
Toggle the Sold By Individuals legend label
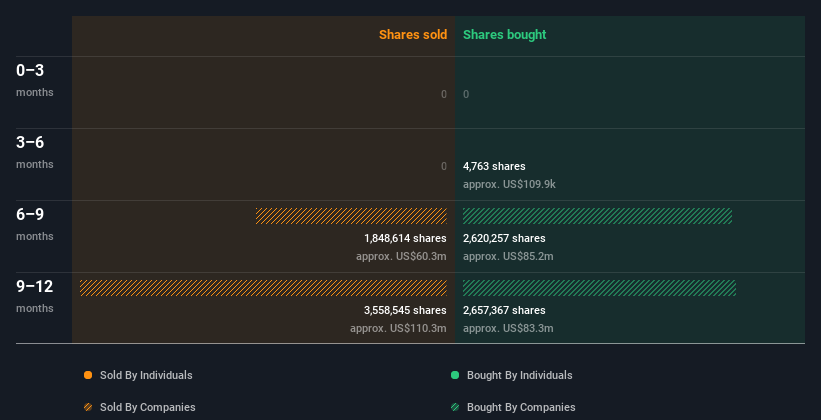[146, 375]
